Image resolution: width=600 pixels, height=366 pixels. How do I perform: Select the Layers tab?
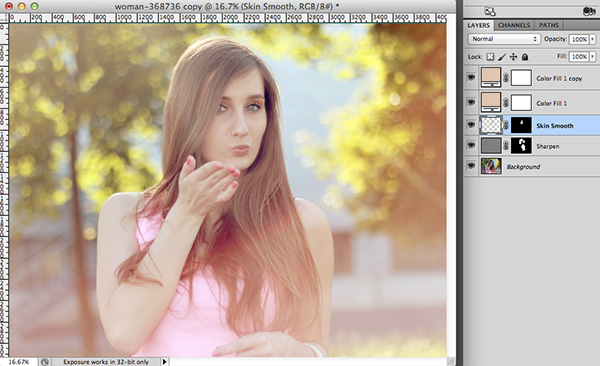[479, 25]
